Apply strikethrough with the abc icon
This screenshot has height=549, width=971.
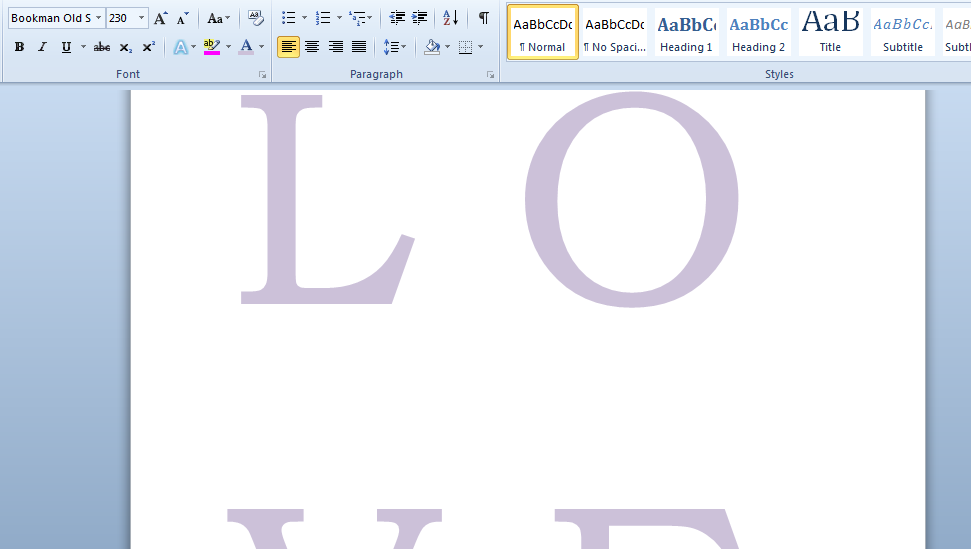pyautogui.click(x=102, y=47)
